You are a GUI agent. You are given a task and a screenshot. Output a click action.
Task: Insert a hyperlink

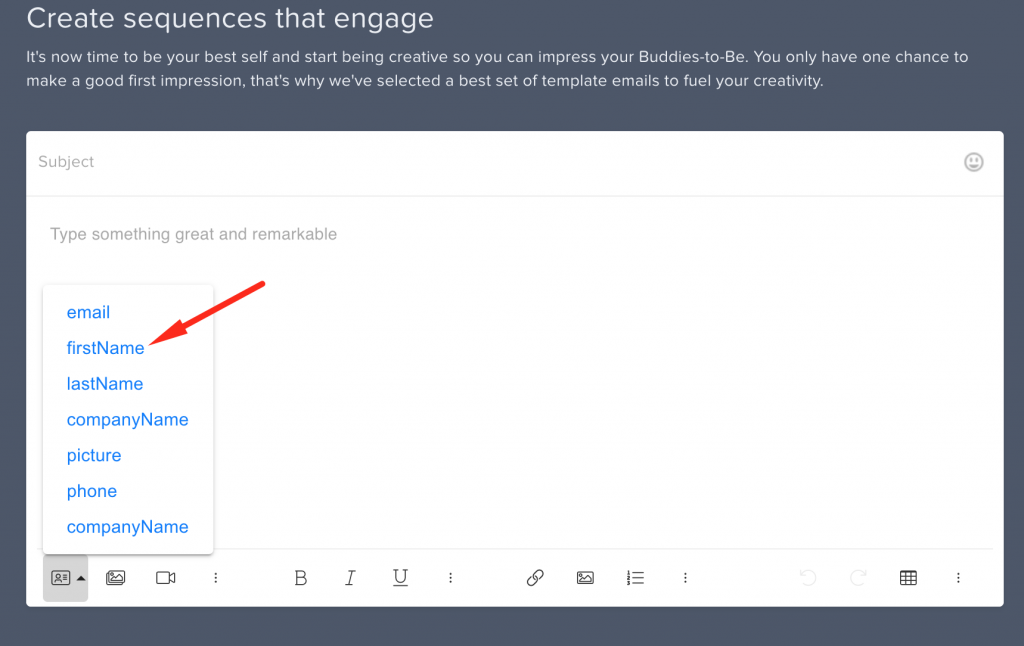535,578
